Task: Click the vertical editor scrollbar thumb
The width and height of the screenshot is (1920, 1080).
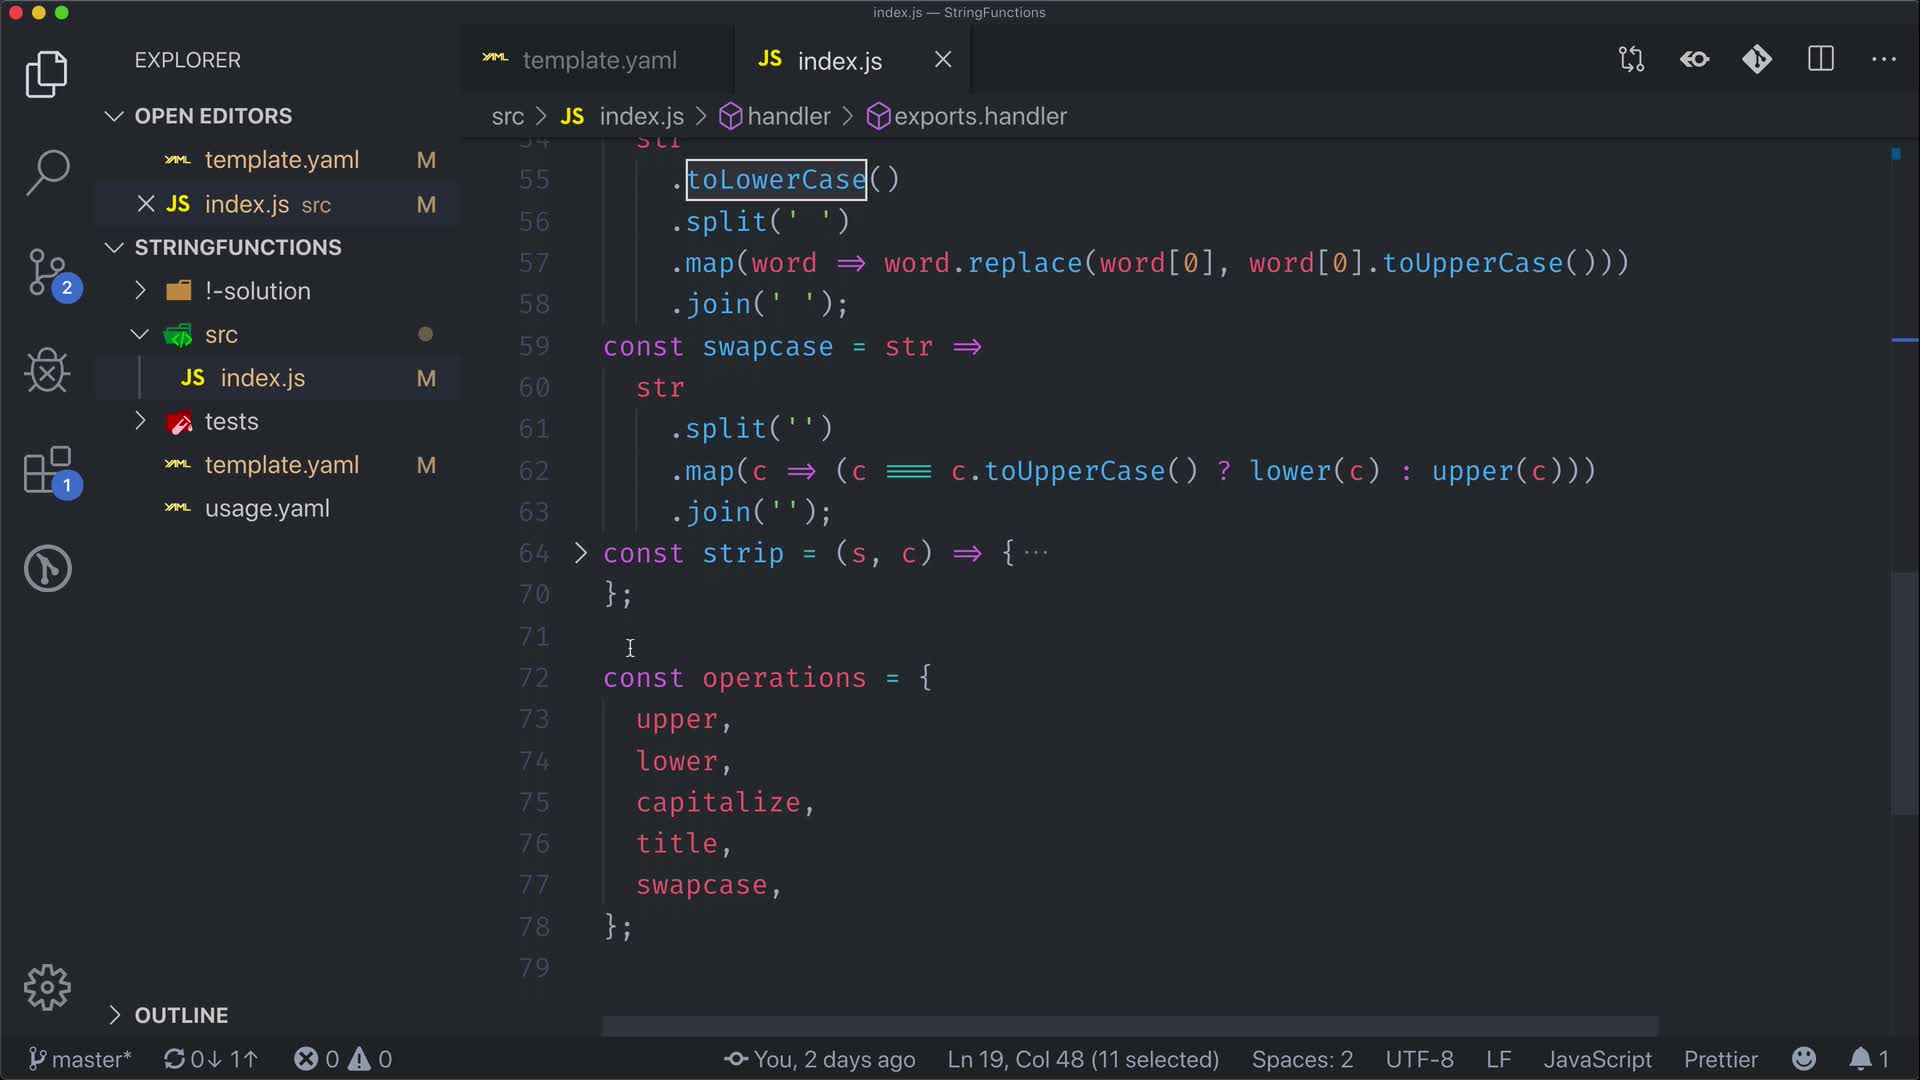Action: pyautogui.click(x=1903, y=692)
